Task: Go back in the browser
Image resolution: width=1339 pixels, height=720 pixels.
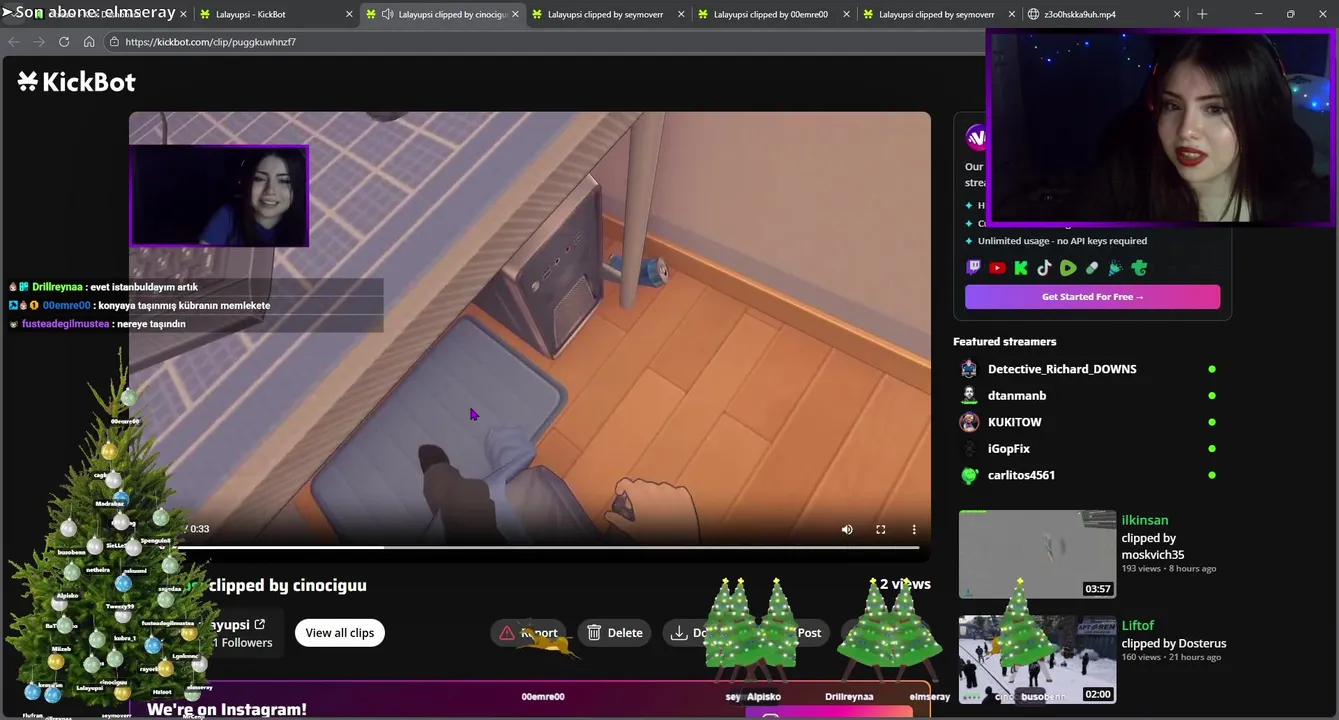Action: [14, 42]
